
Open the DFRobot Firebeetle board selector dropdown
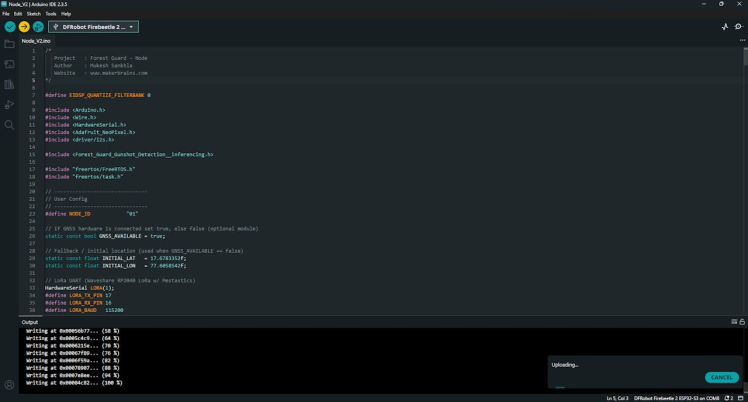click(94, 27)
